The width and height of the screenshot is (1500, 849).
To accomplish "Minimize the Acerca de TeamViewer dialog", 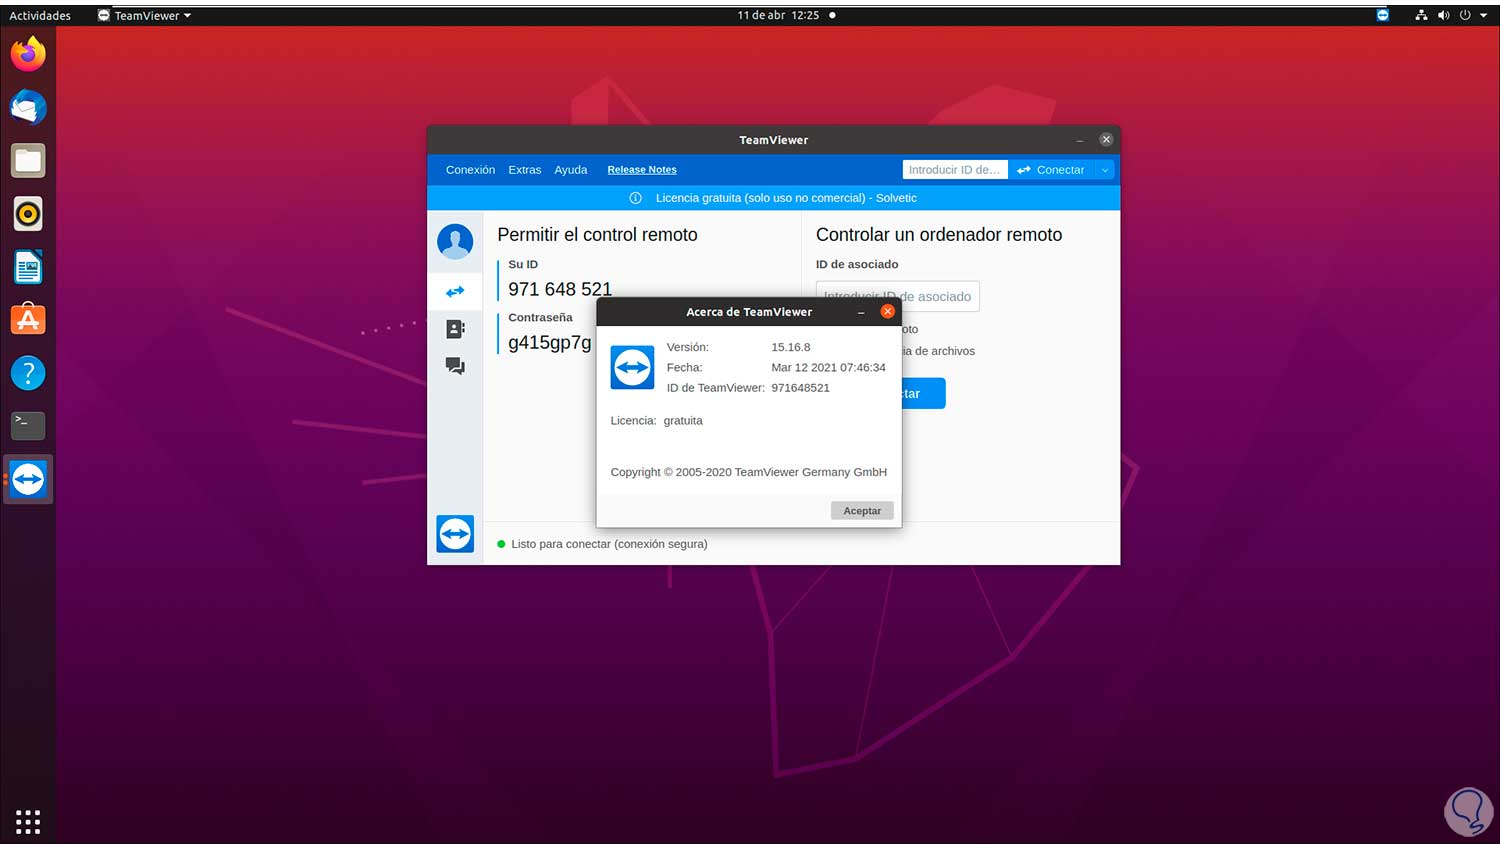I will tap(861, 312).
